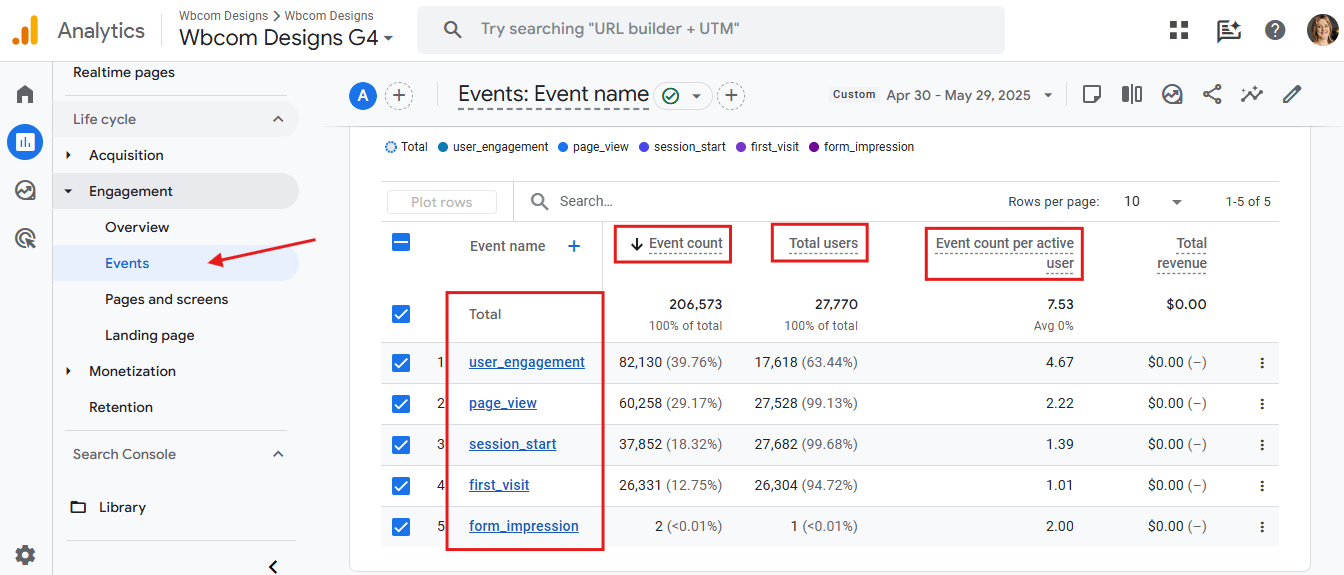The width and height of the screenshot is (1344, 575).
Task: Select Events in Engagement menu
Action: pyautogui.click(x=127, y=263)
